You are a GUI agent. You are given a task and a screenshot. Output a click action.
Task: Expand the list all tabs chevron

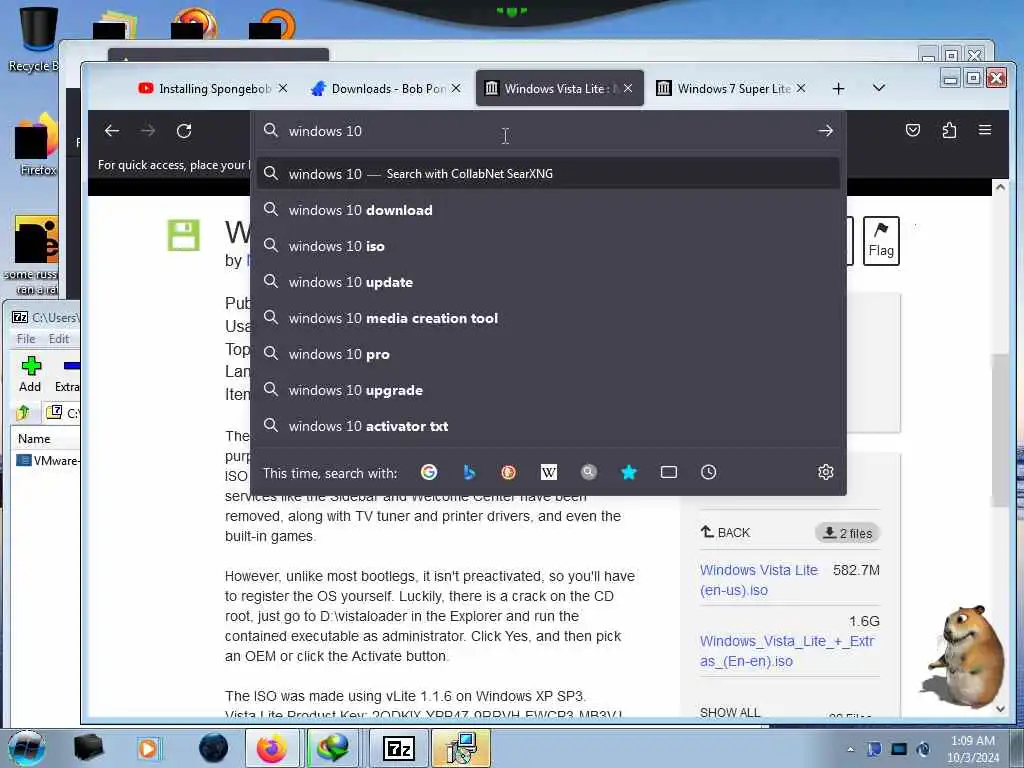point(879,88)
